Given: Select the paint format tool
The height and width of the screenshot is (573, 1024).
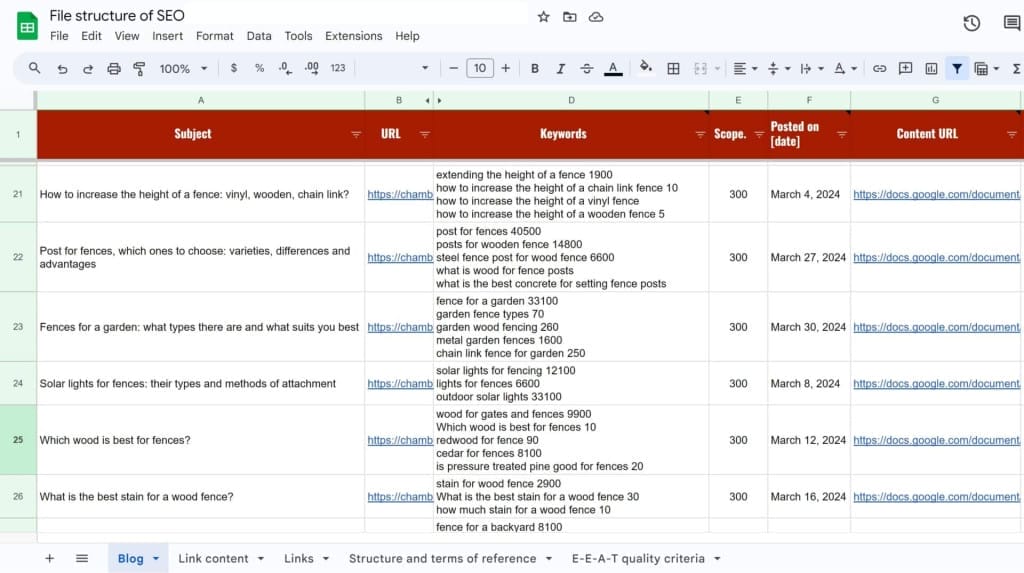Looking at the screenshot, I should click(139, 68).
